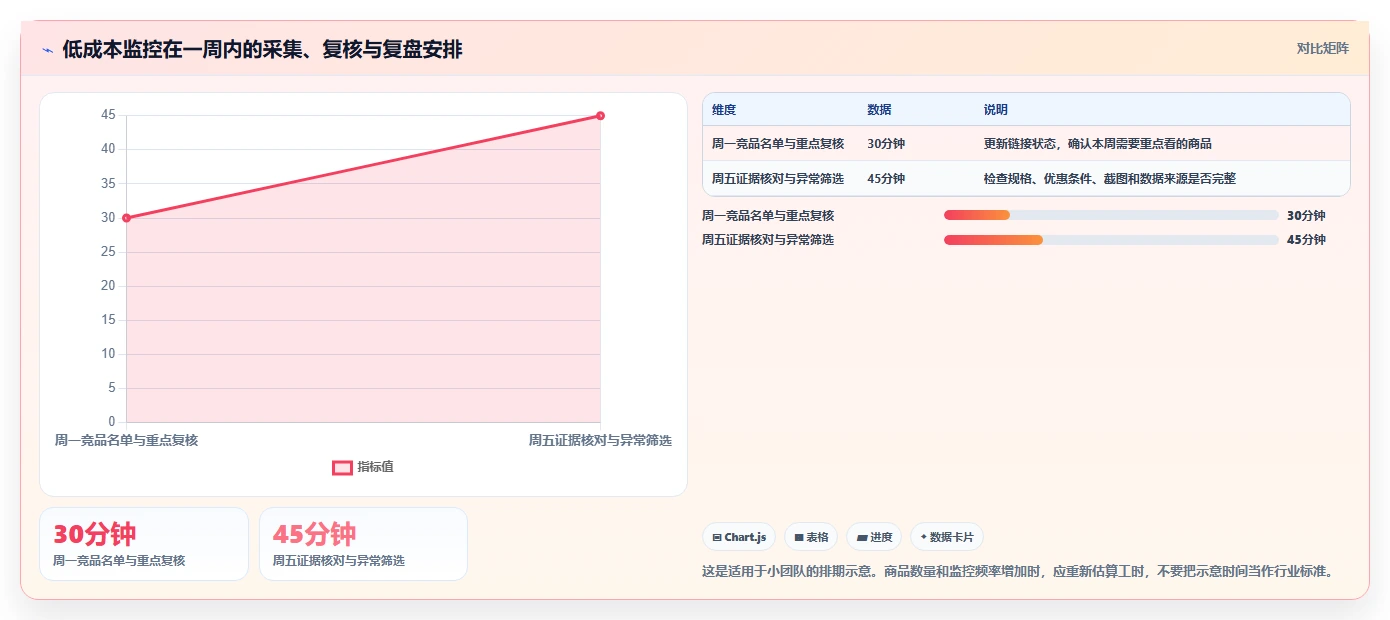Select the Chart.js tag chip
The width and height of the screenshot is (1390, 620).
[x=739, y=537]
